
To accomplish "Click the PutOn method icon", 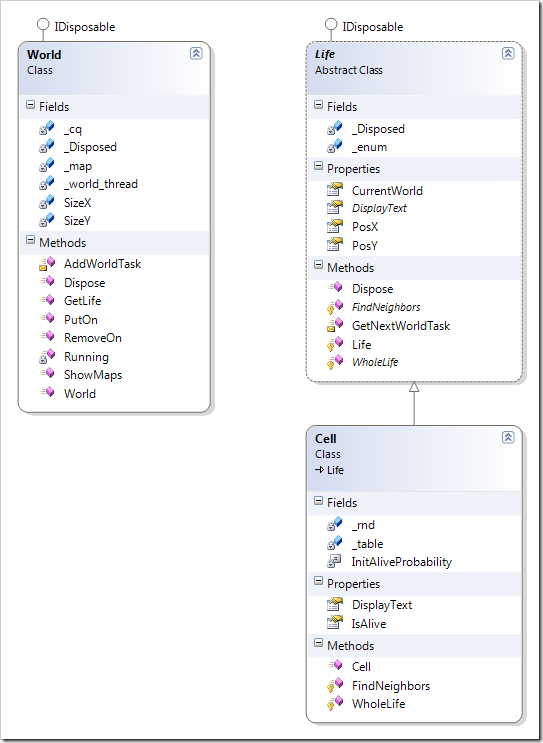I will pos(46,318).
